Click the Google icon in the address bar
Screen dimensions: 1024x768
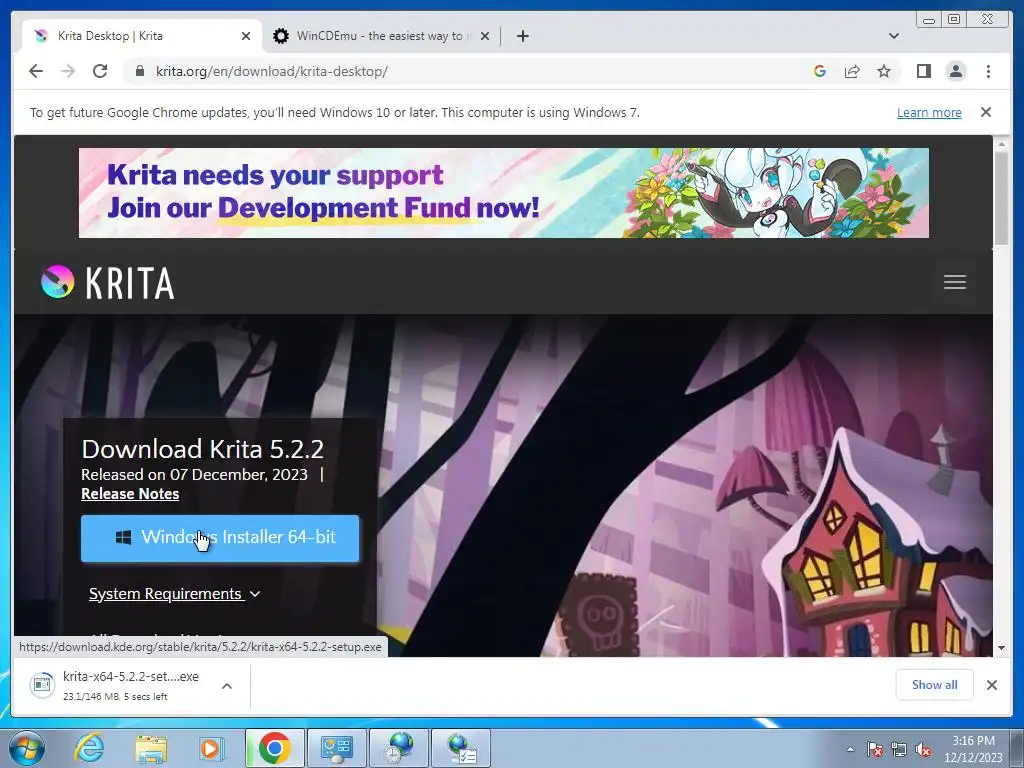coord(820,71)
